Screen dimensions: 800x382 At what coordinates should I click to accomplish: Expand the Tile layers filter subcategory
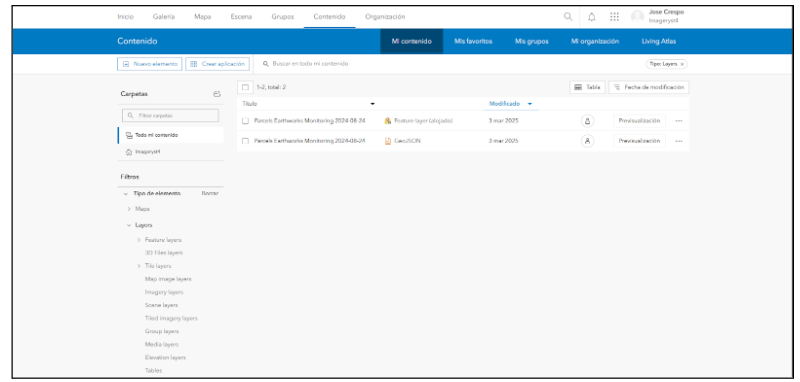139,266
